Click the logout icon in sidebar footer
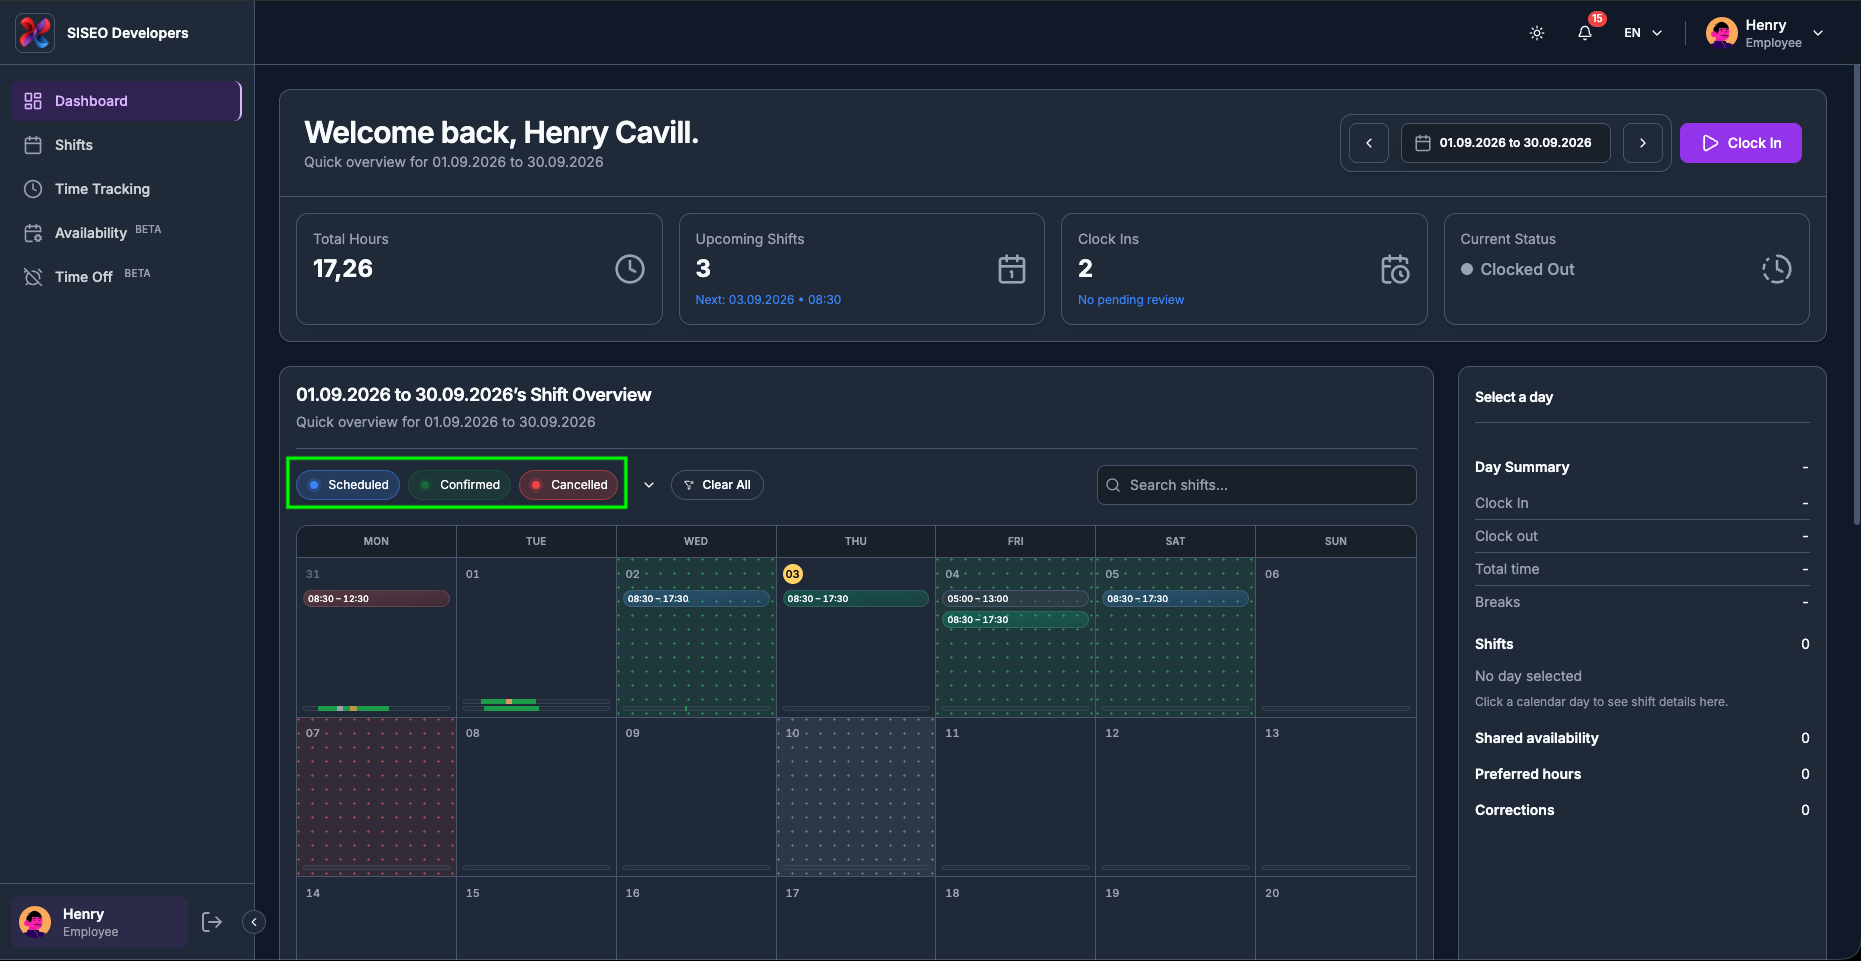Viewport: 1861px width, 961px height. (x=212, y=922)
